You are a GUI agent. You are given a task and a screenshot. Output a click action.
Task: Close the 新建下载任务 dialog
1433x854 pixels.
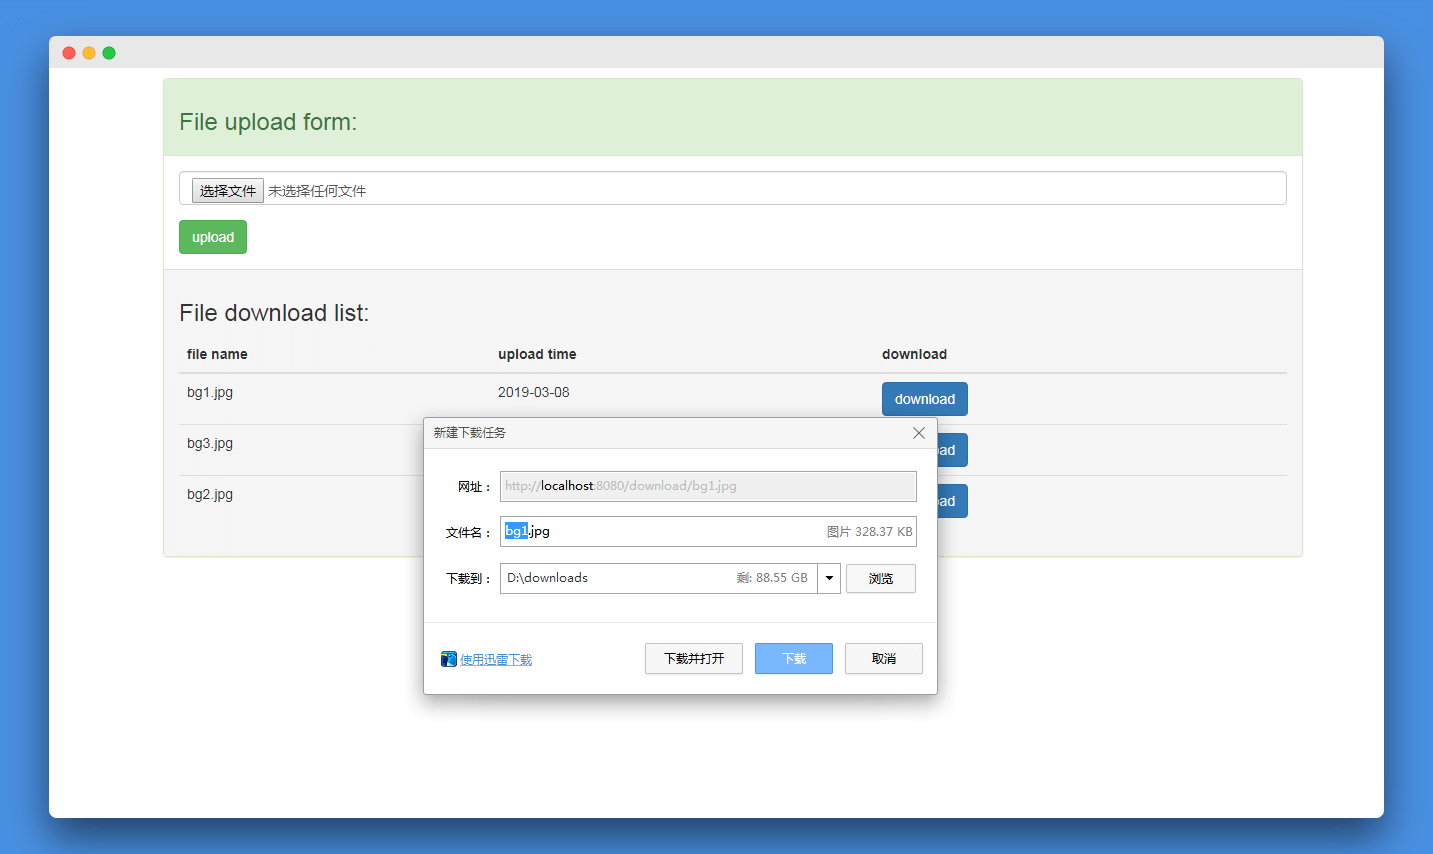click(919, 433)
